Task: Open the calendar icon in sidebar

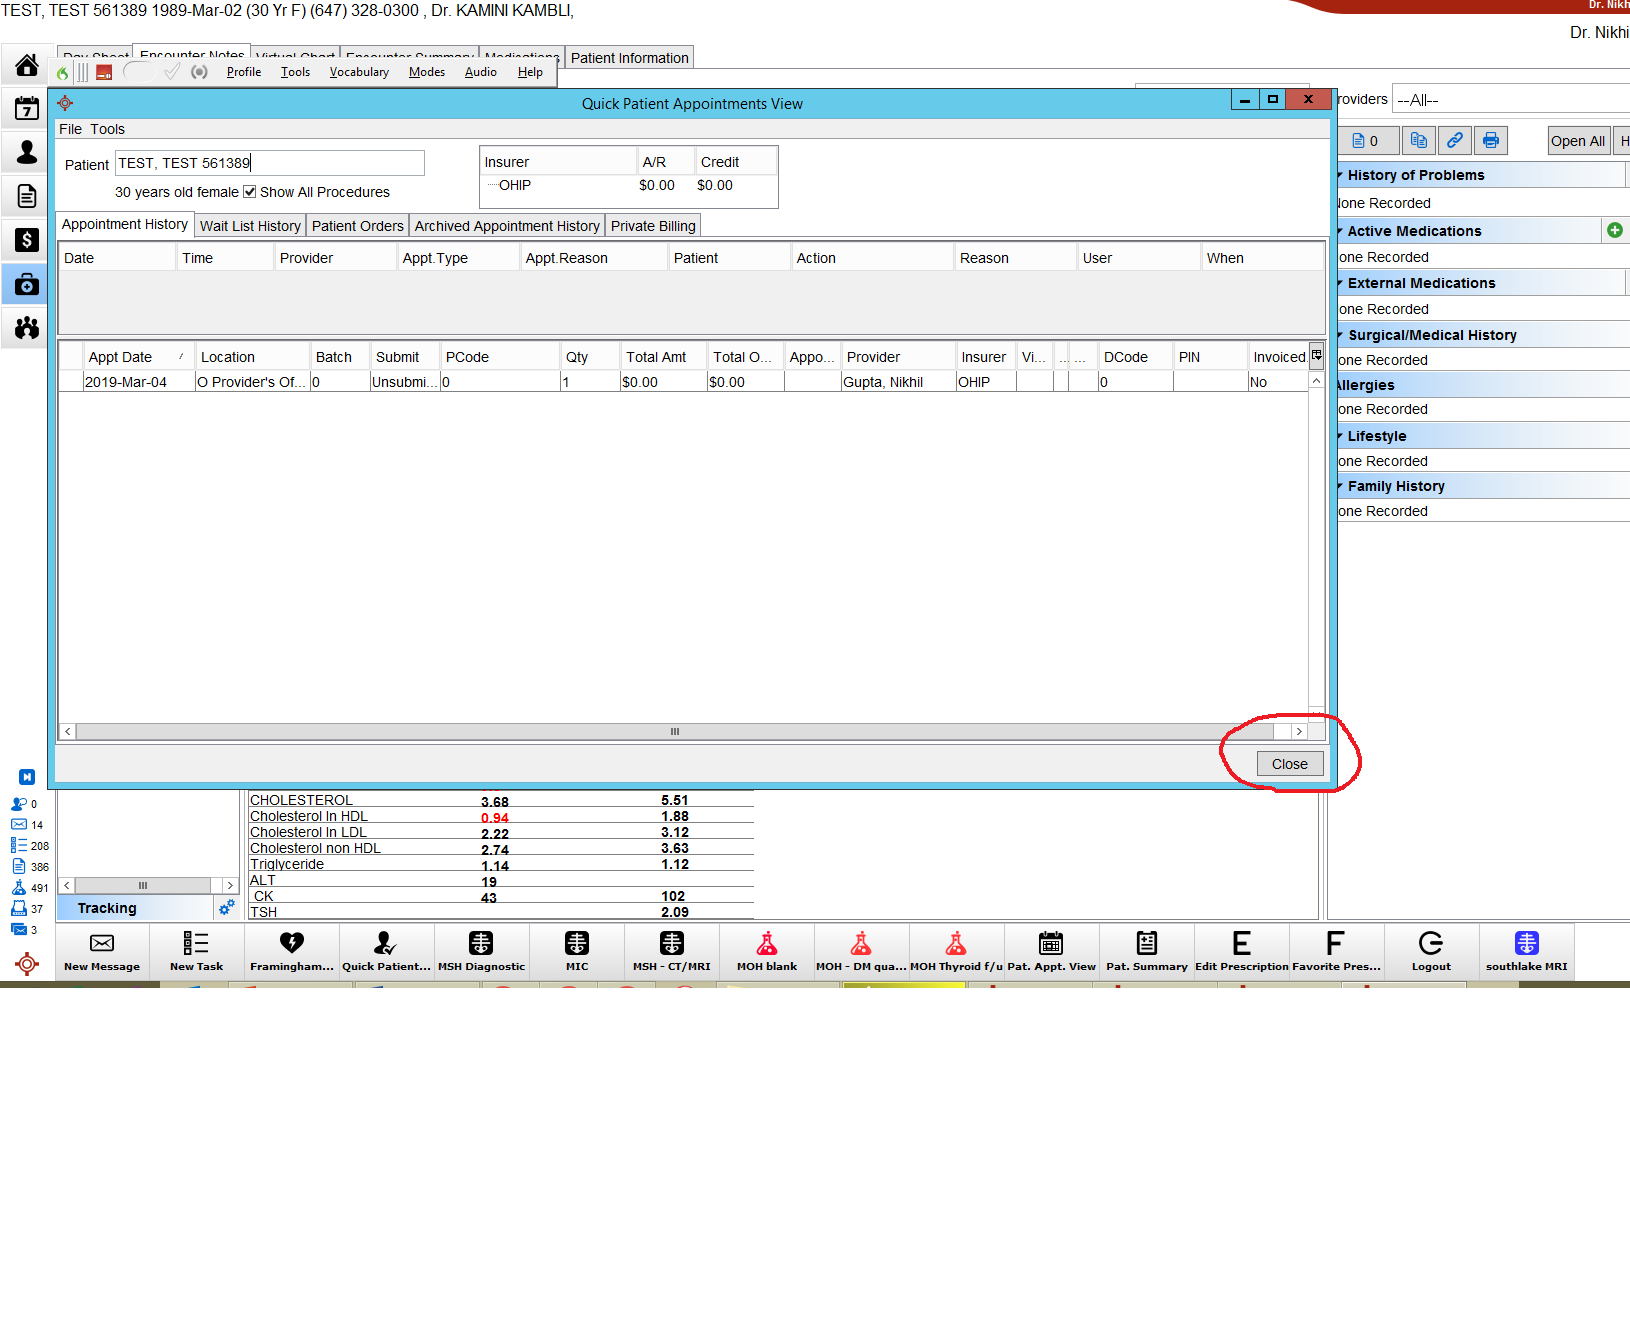Action: click(x=27, y=108)
